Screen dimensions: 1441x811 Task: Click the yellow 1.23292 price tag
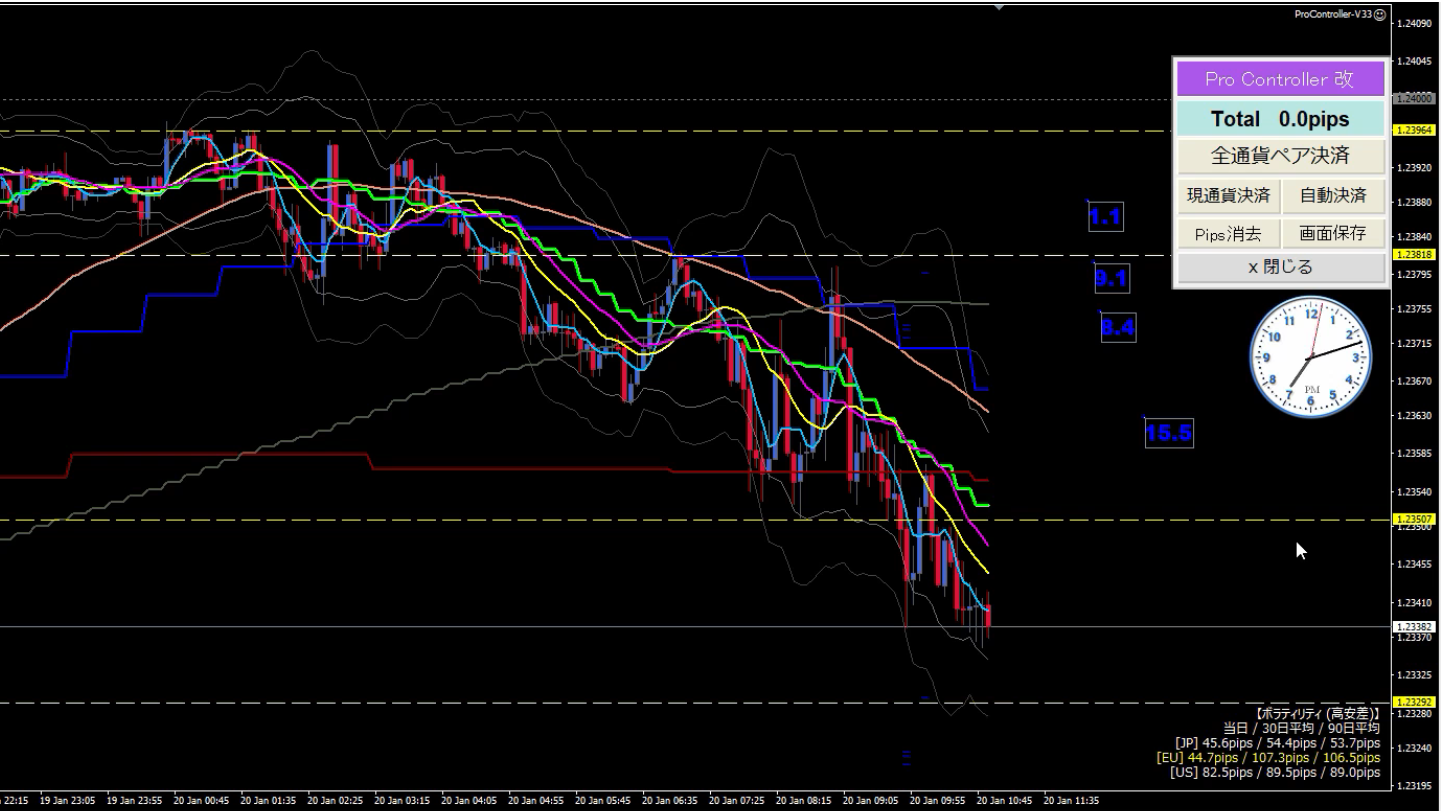(1412, 702)
